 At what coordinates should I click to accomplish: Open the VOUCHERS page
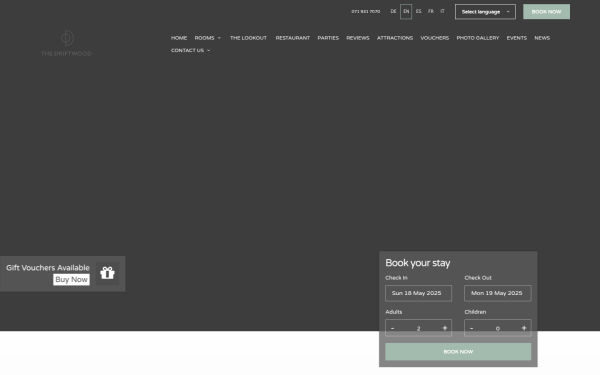click(435, 38)
